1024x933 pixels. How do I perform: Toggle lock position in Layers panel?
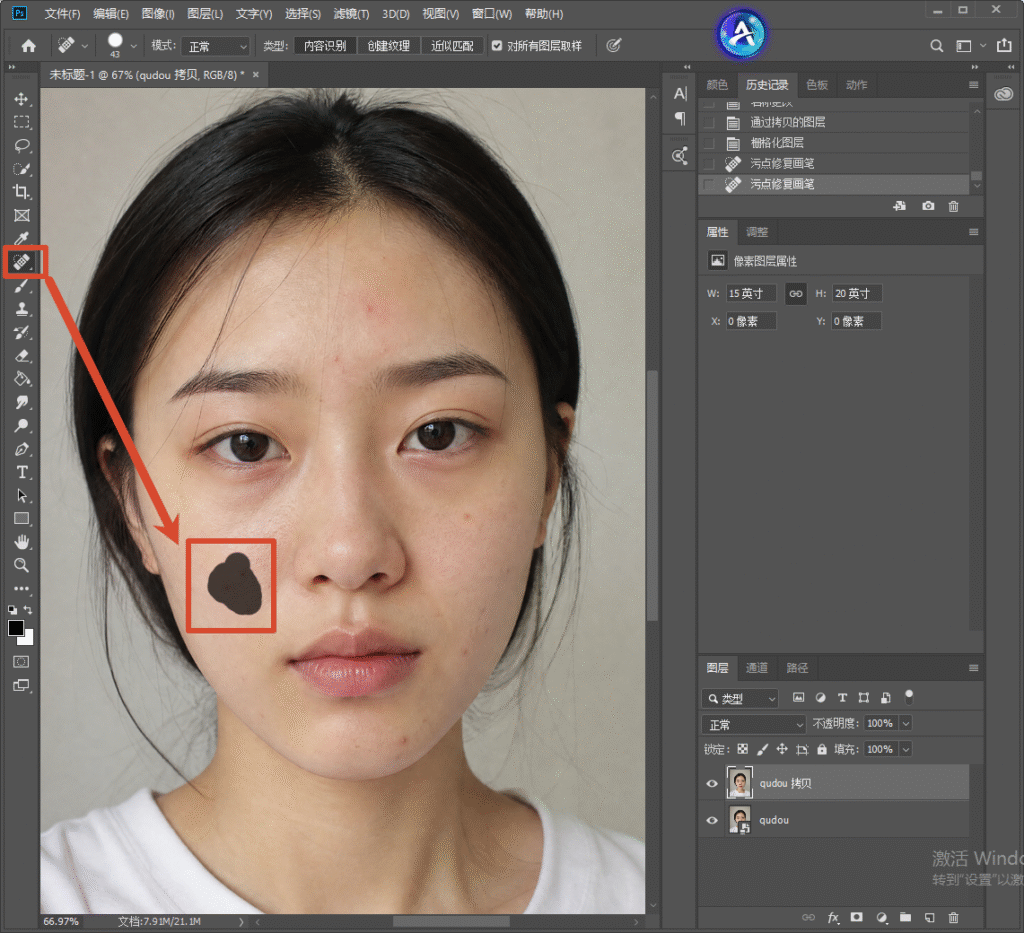tap(782, 749)
